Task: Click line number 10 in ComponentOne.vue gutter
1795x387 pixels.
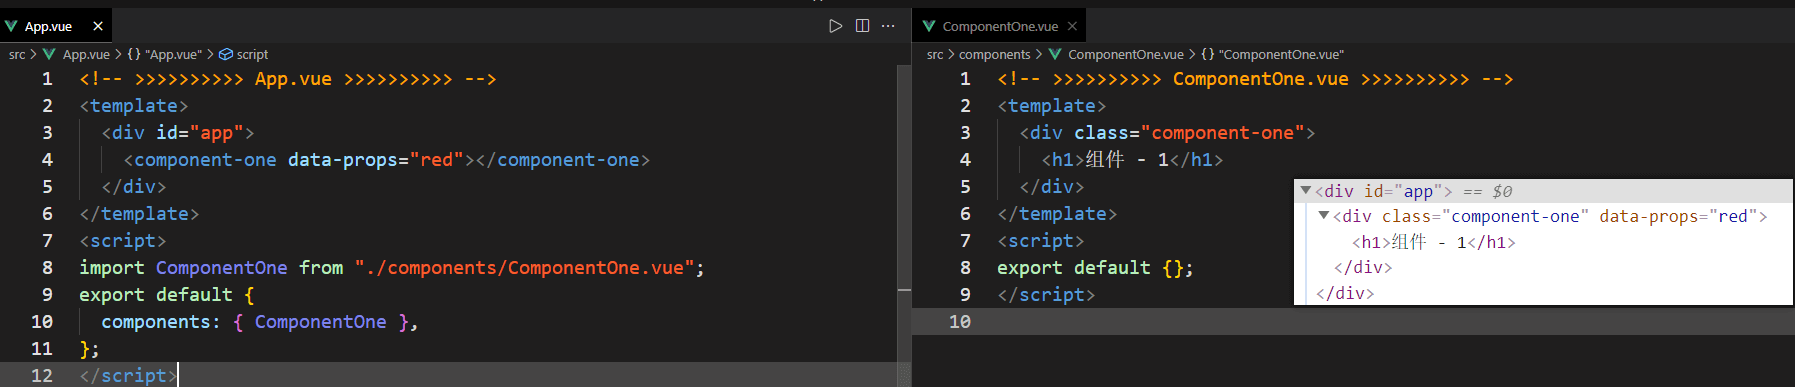Action: [x=959, y=321]
